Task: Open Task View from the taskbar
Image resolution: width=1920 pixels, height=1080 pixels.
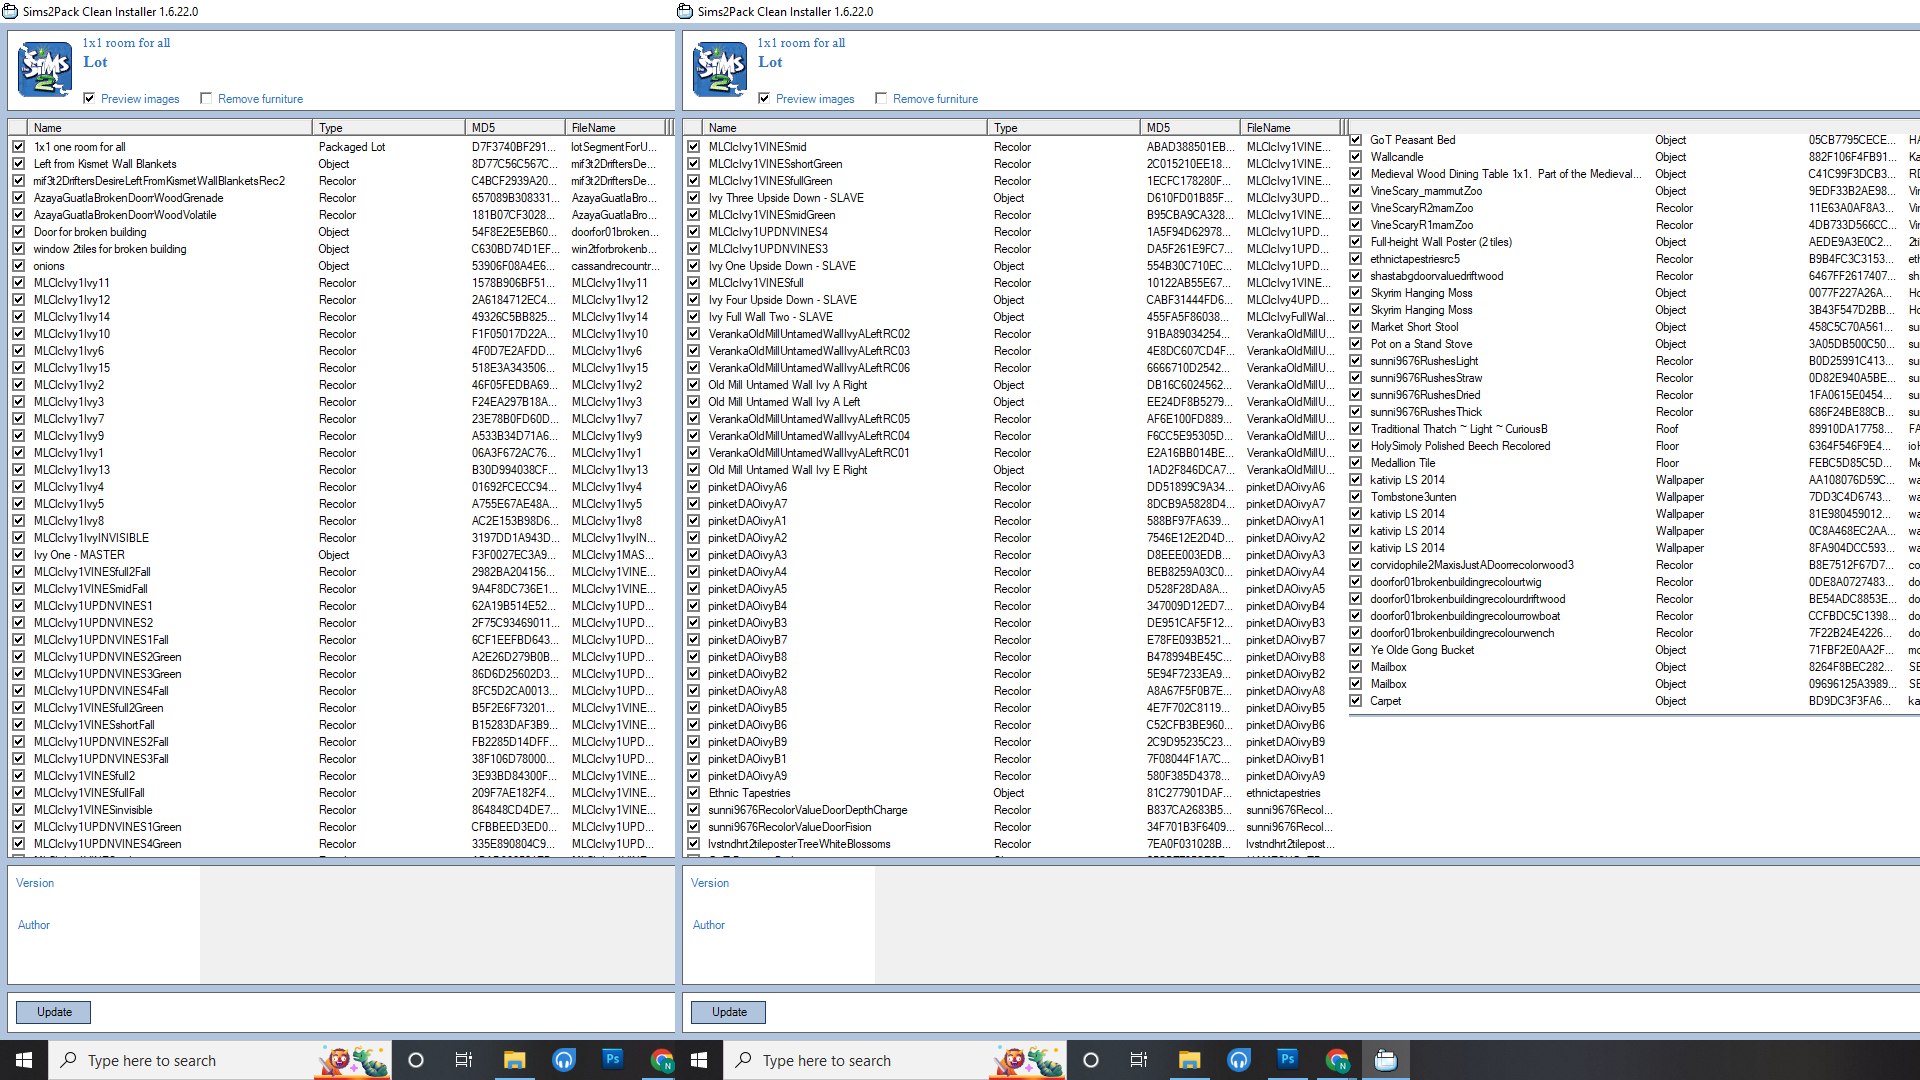Action: [463, 1060]
